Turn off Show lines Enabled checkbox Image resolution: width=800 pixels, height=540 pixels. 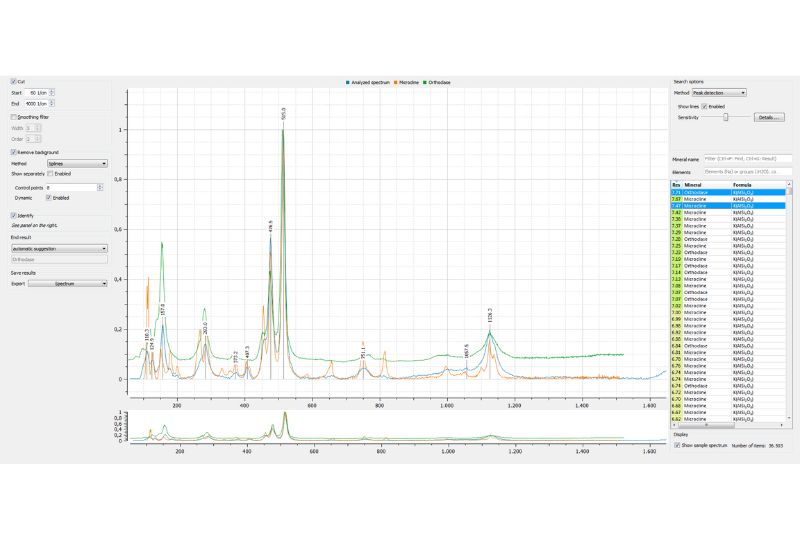[x=706, y=105]
